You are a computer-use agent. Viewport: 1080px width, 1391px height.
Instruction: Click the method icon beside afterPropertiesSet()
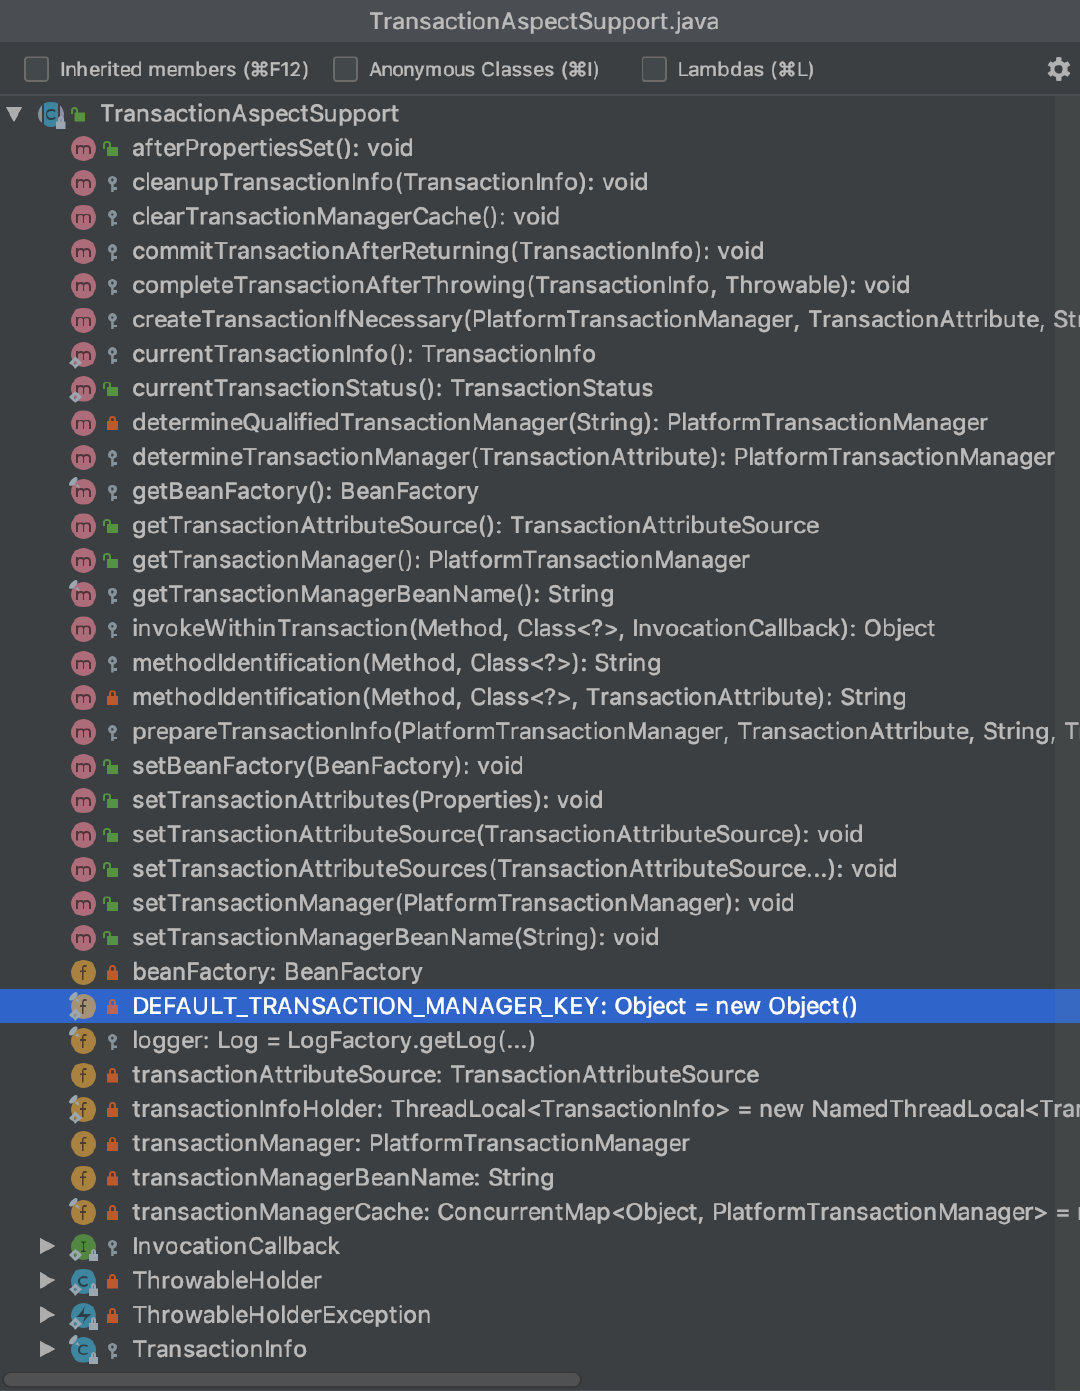pos(83,149)
